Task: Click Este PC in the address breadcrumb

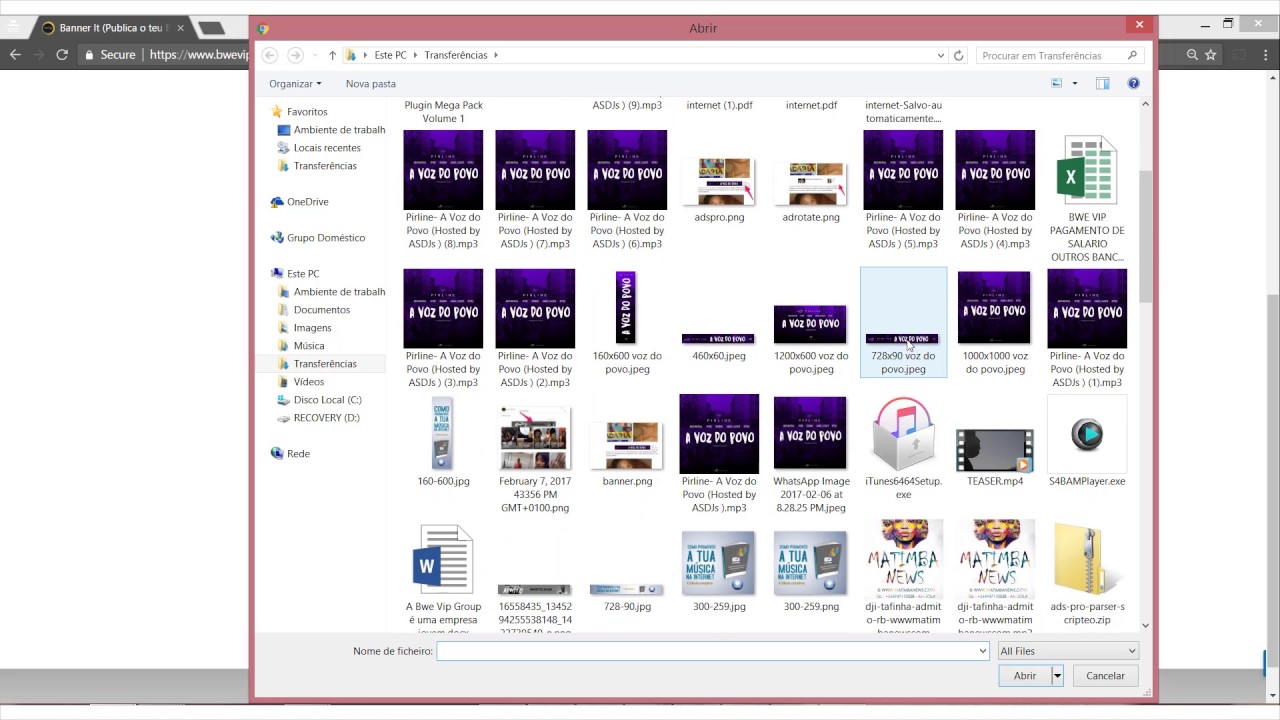Action: click(390, 56)
